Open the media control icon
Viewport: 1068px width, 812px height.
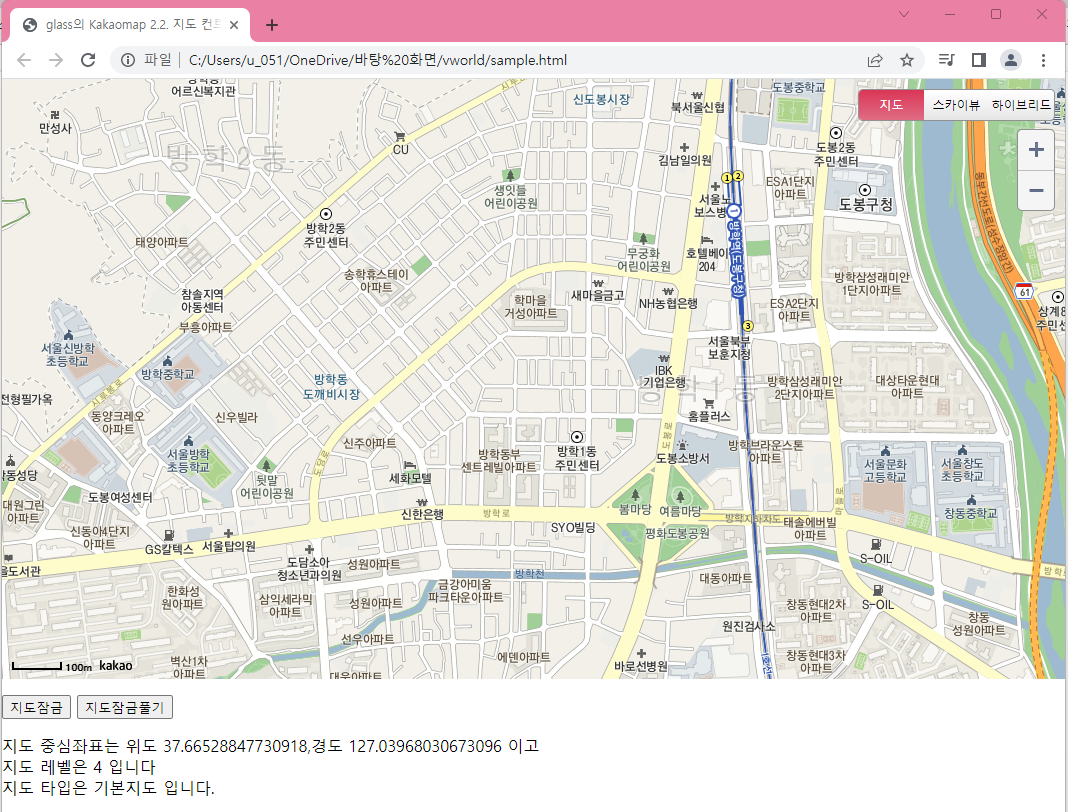coord(946,60)
